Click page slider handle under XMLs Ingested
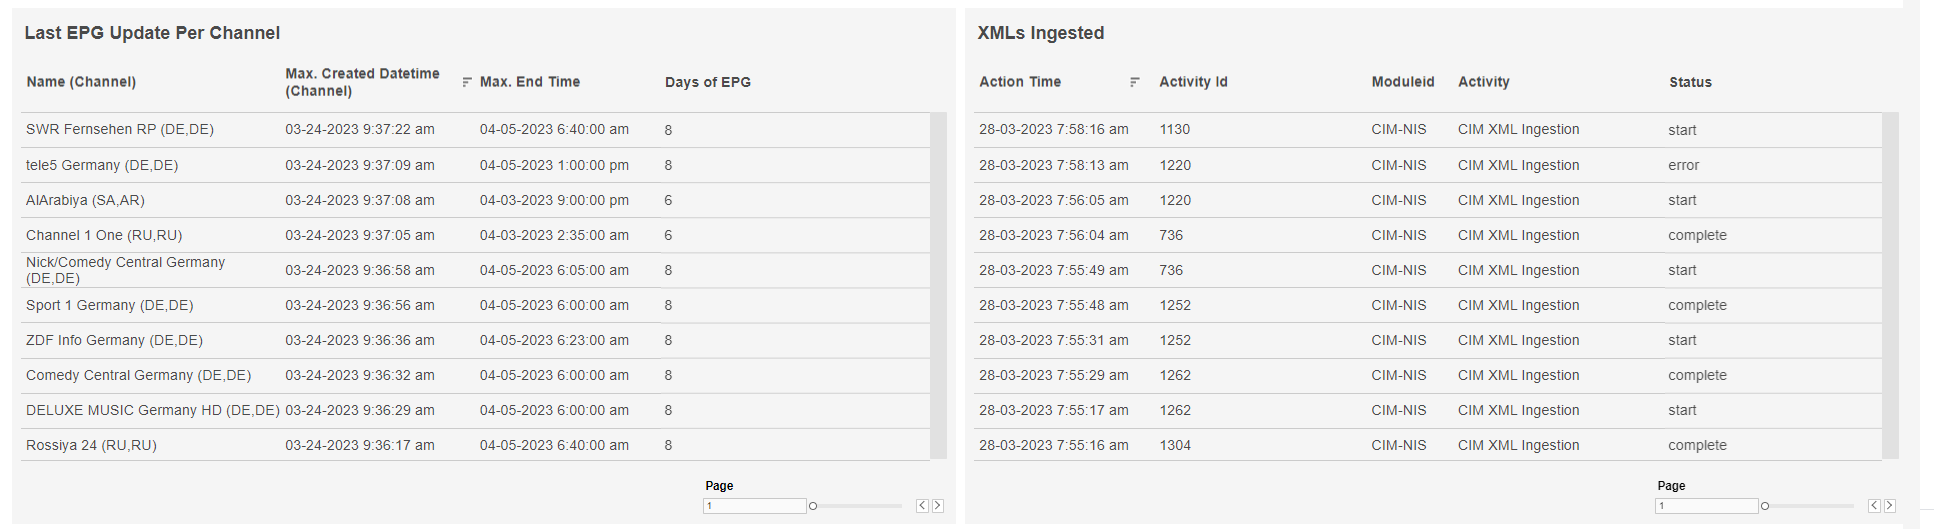The width and height of the screenshot is (1934, 529). click(x=1765, y=506)
